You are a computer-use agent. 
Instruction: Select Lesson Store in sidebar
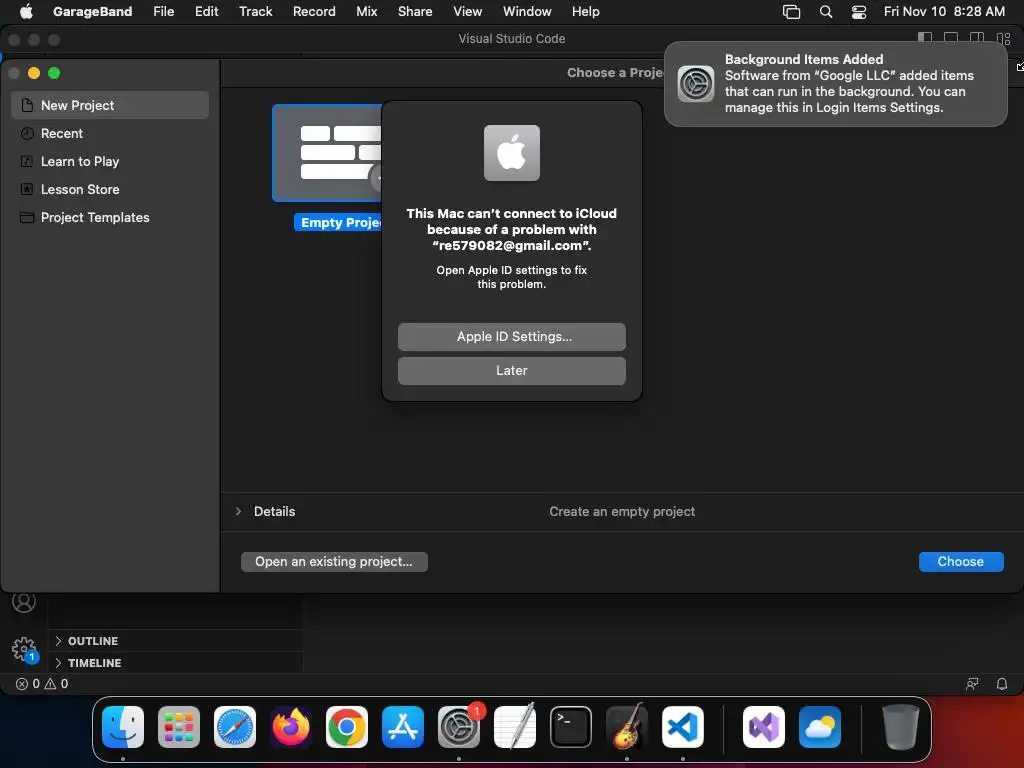point(110,189)
